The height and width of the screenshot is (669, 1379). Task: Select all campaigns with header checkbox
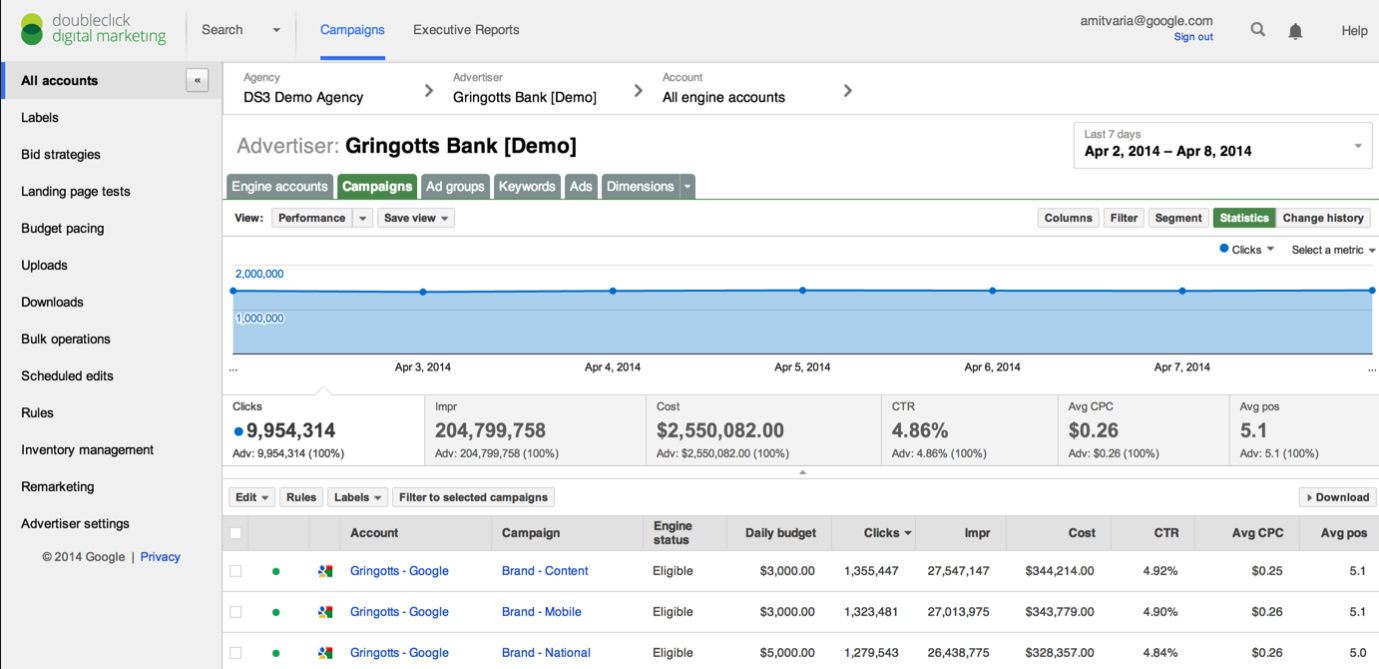click(x=236, y=533)
